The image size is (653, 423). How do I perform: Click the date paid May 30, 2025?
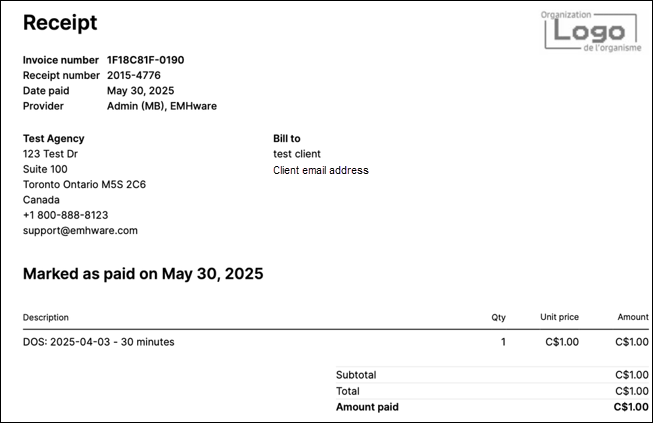tap(140, 91)
